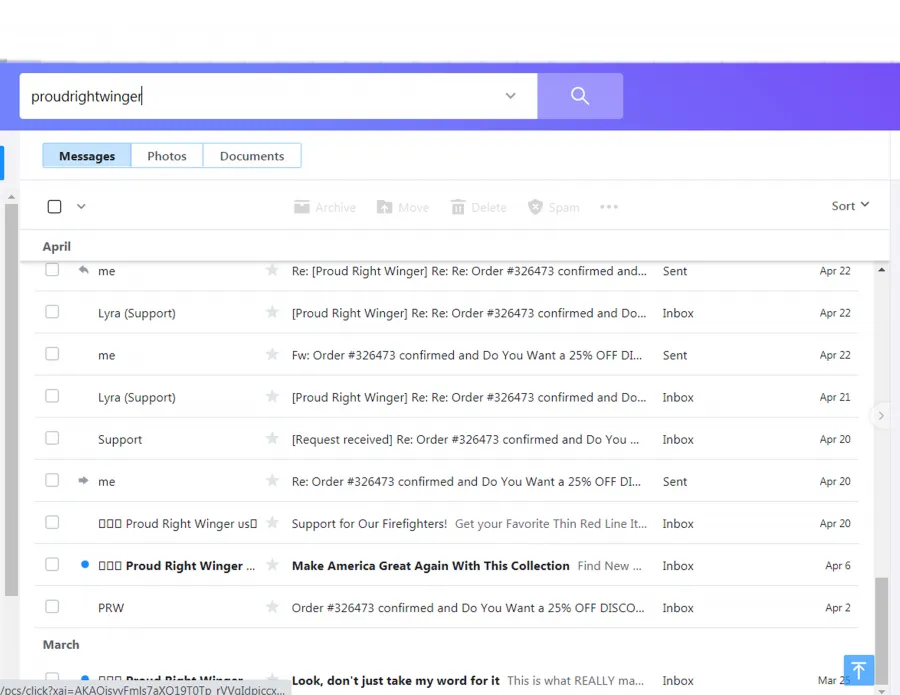
Task: Click the Delete trash icon
Action: (457, 207)
